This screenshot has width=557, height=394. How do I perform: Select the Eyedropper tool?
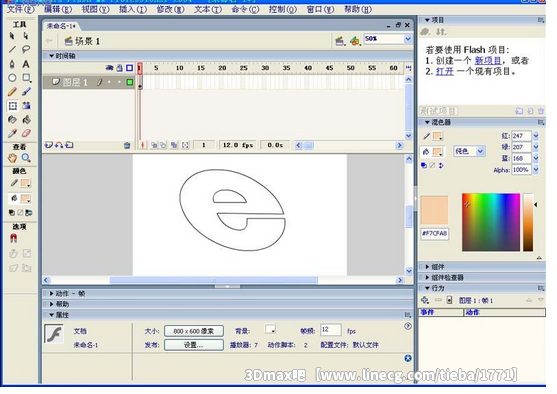[12, 133]
